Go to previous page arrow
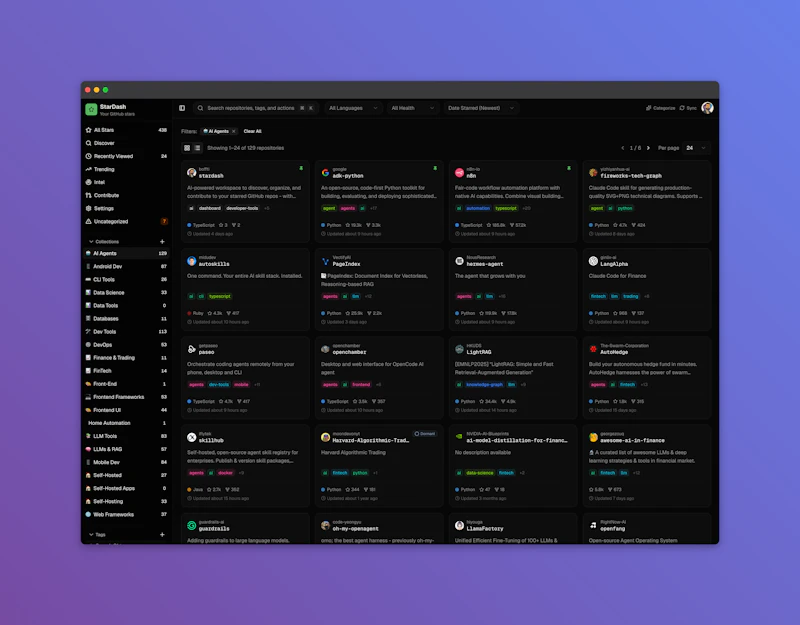Viewport: 800px width, 625px height. click(622, 148)
